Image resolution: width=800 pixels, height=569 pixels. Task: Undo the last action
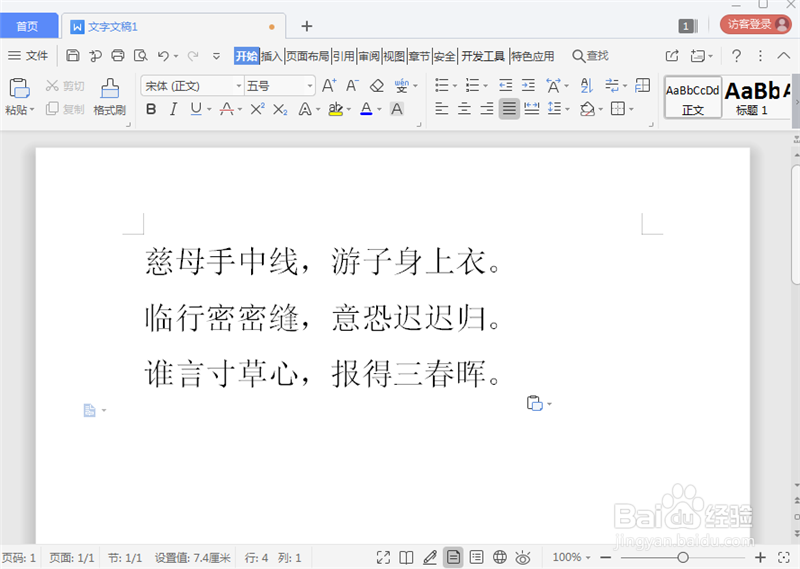(163, 56)
